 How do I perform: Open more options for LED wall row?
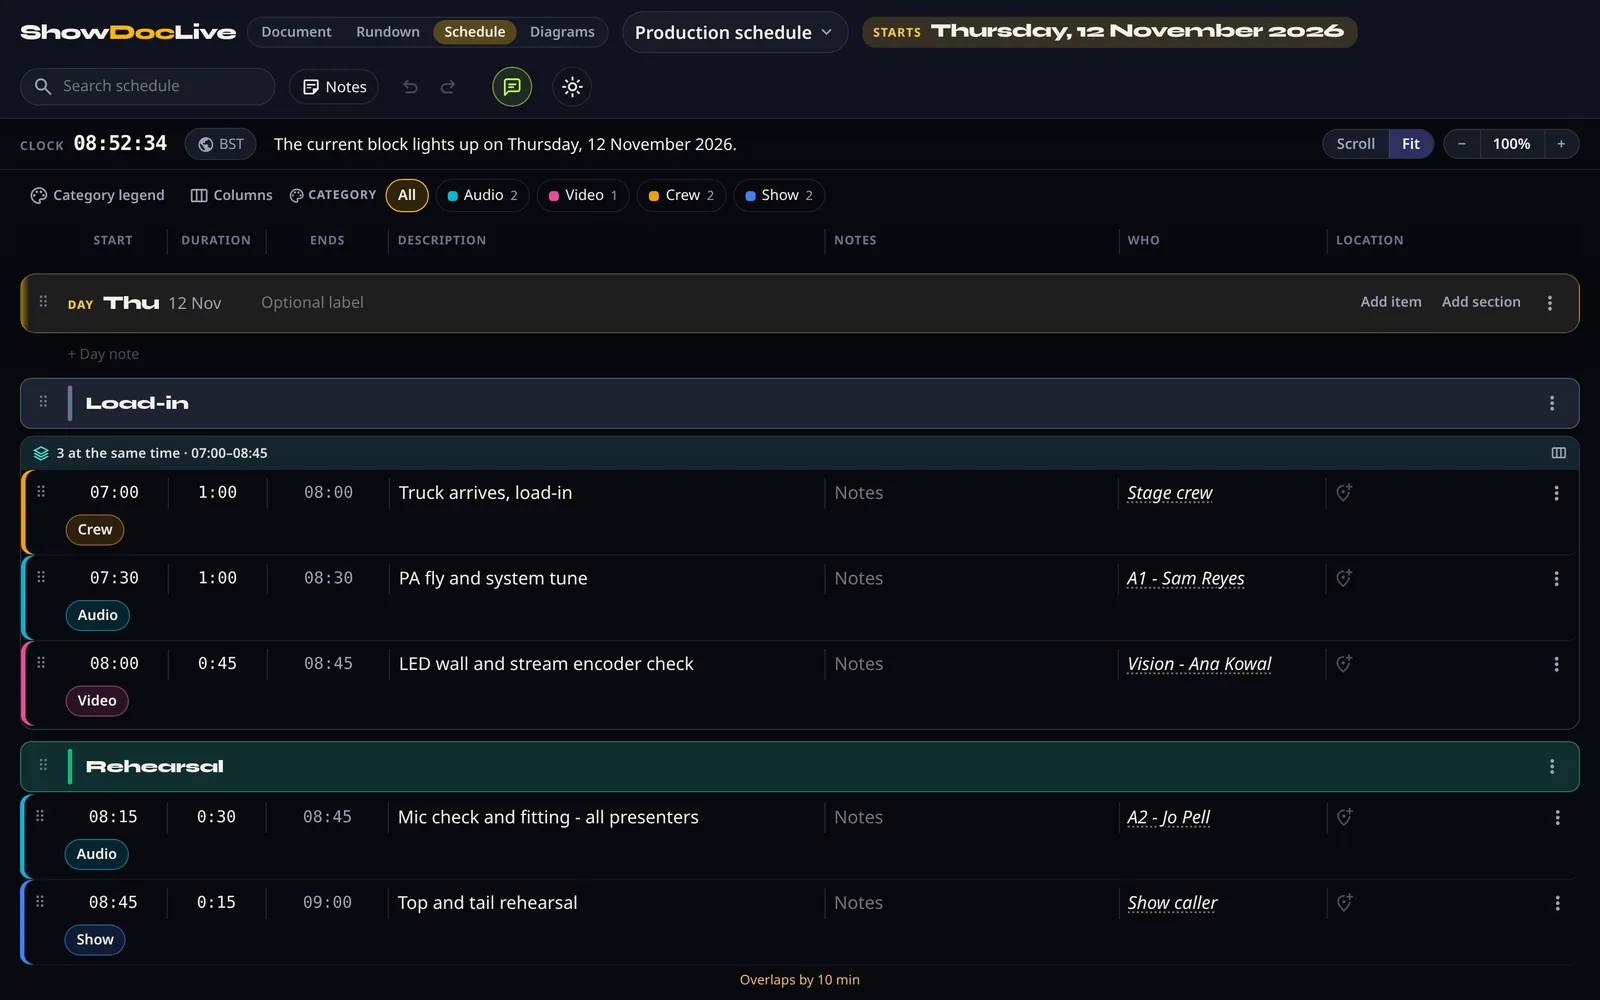point(1556,664)
